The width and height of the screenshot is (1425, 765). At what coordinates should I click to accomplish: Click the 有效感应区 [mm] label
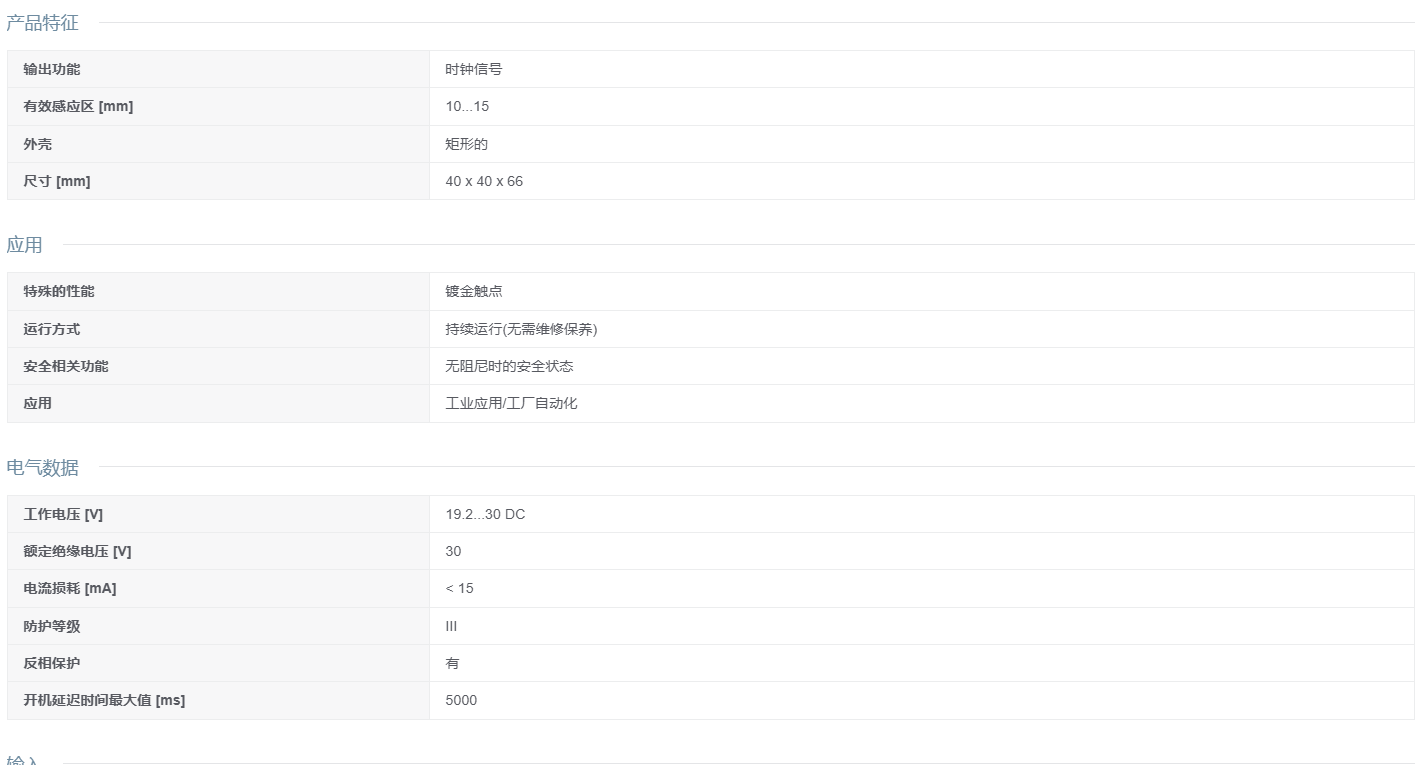(78, 106)
